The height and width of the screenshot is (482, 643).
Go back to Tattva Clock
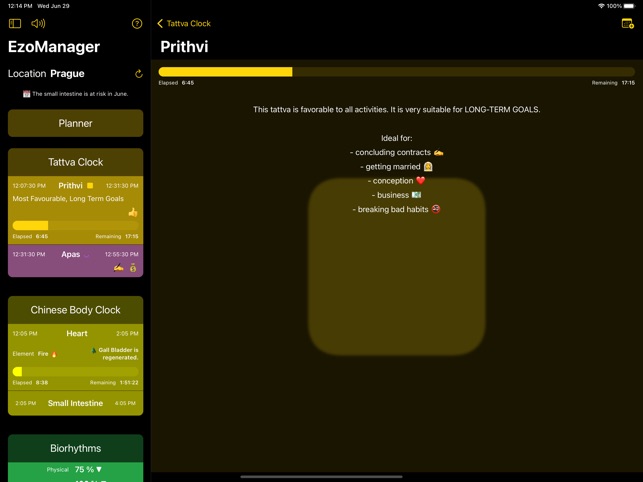[184, 23]
